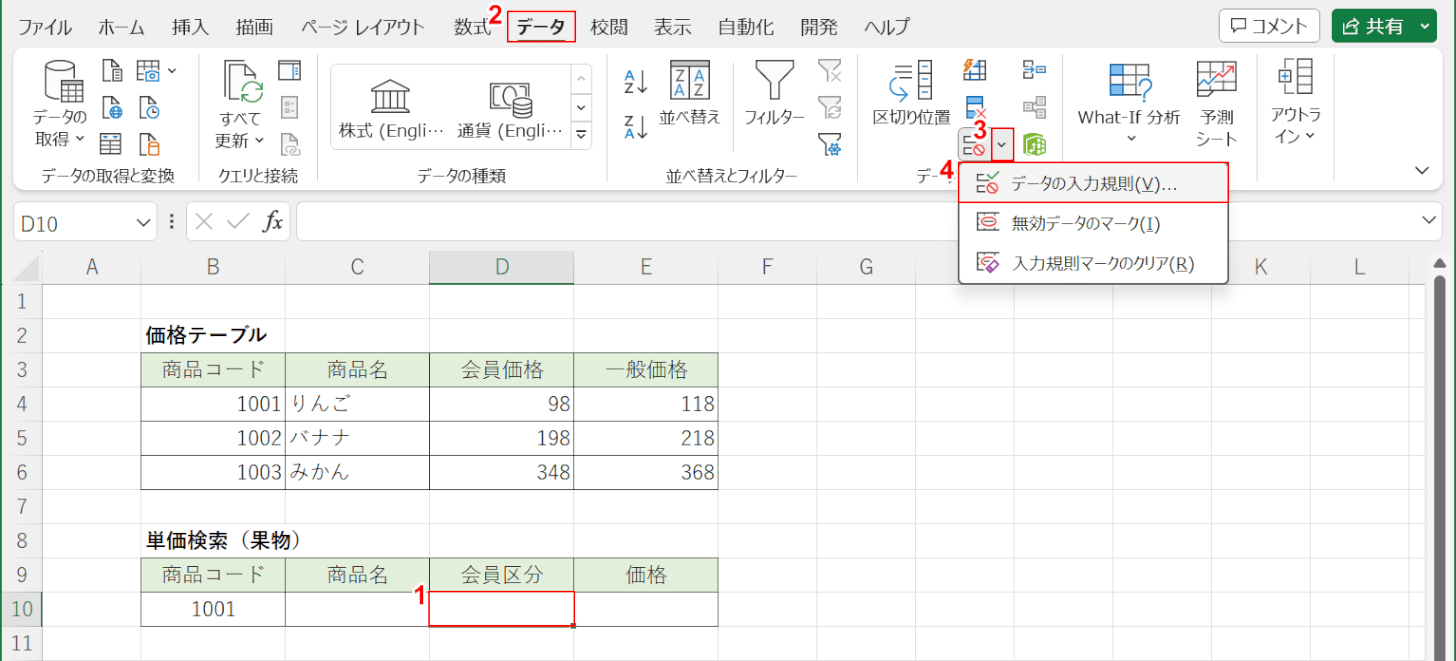
Task: Sort ascending with the A-to-Z icon
Action: pos(636,81)
